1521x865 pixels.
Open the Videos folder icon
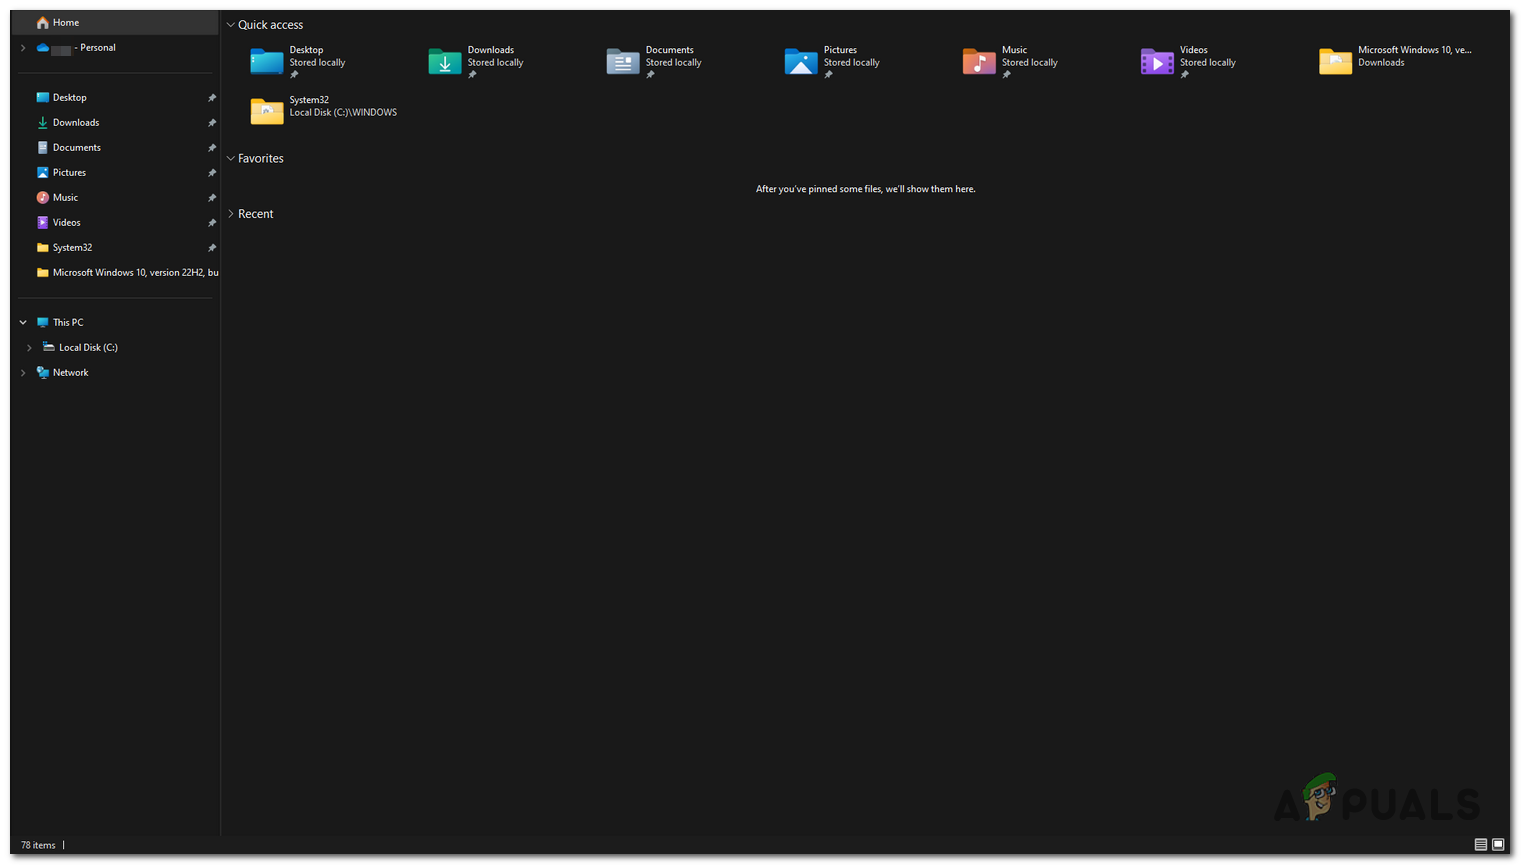(1157, 61)
